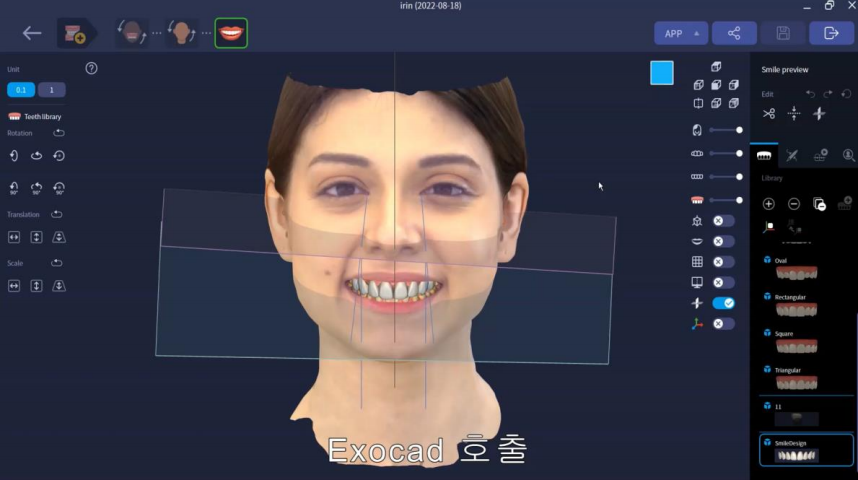Click the first rotate 90° icon
This screenshot has height=480, width=858.
(14, 188)
